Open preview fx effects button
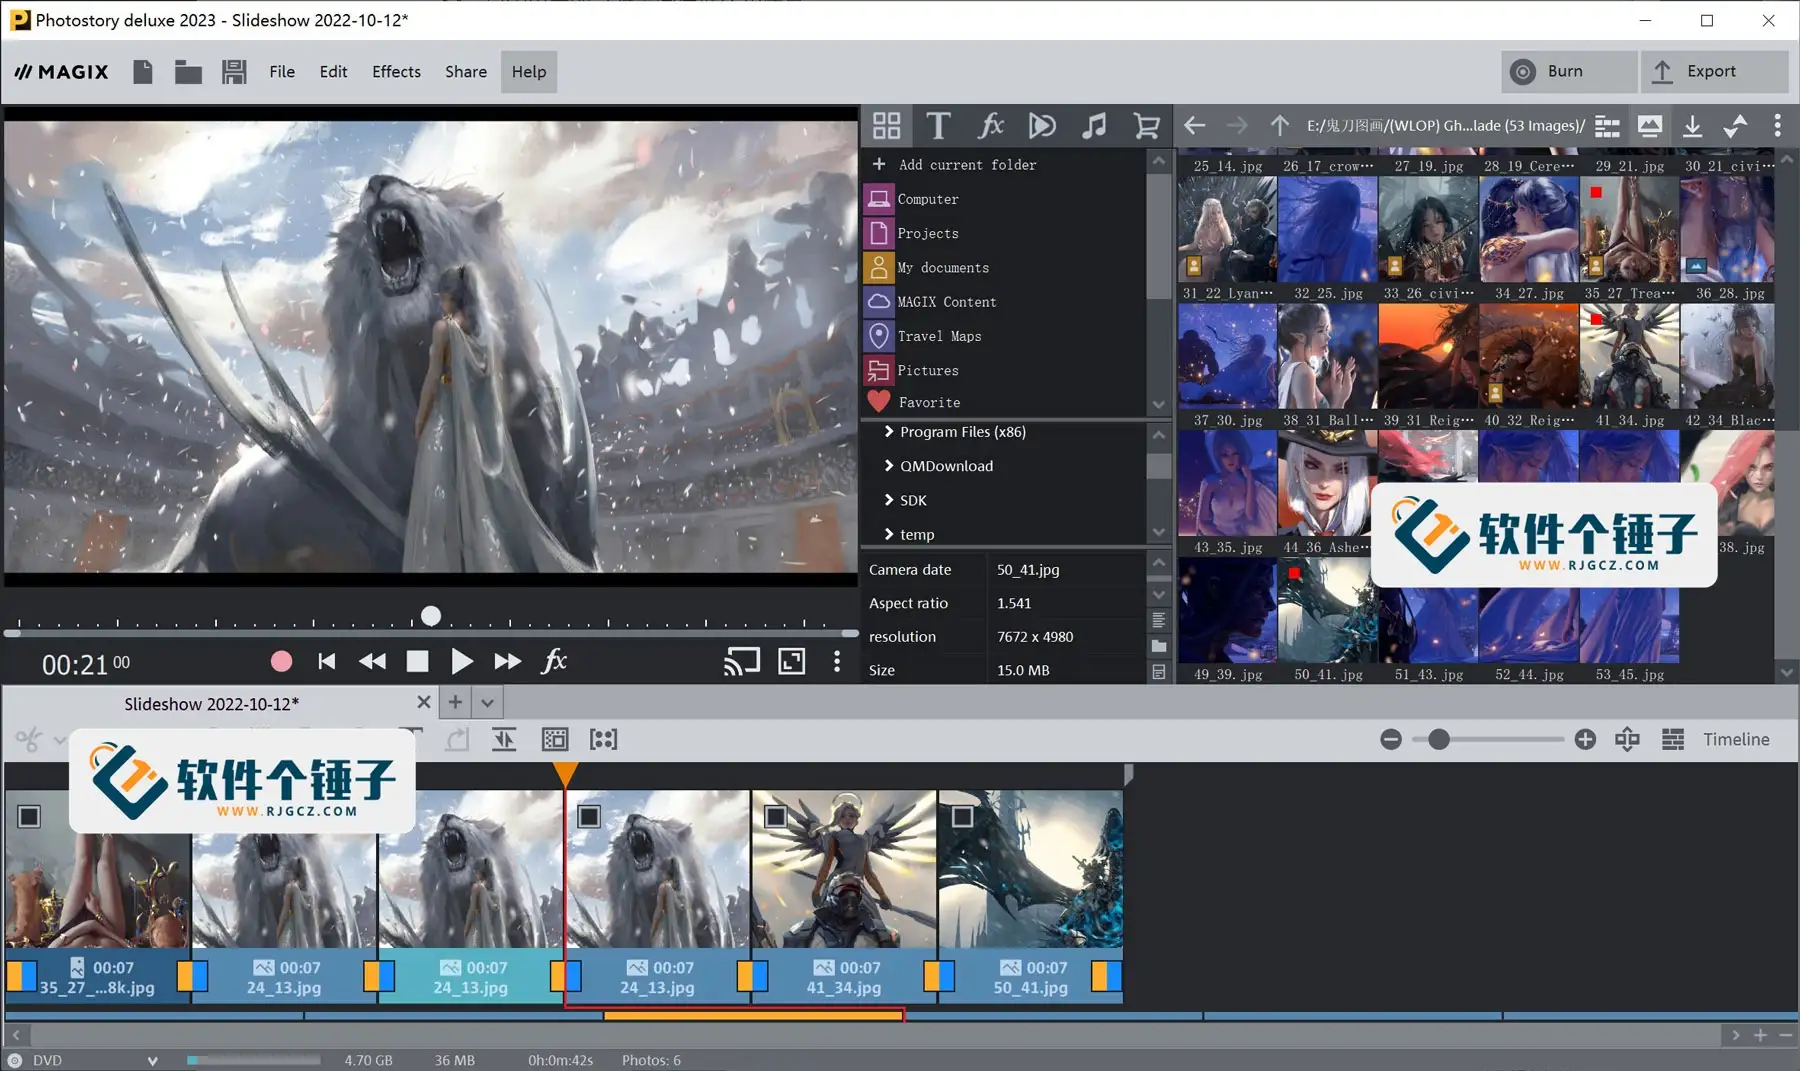Image resolution: width=1800 pixels, height=1071 pixels. coord(554,661)
